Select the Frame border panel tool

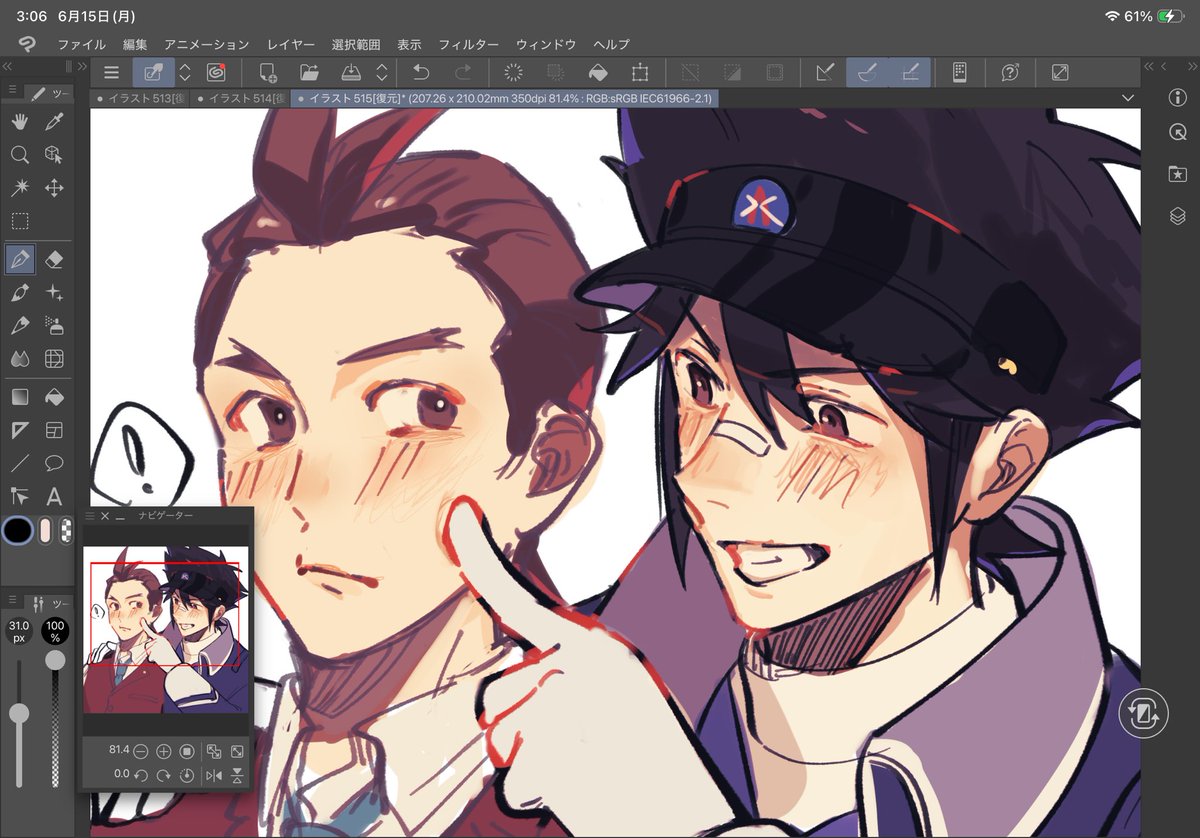point(54,430)
